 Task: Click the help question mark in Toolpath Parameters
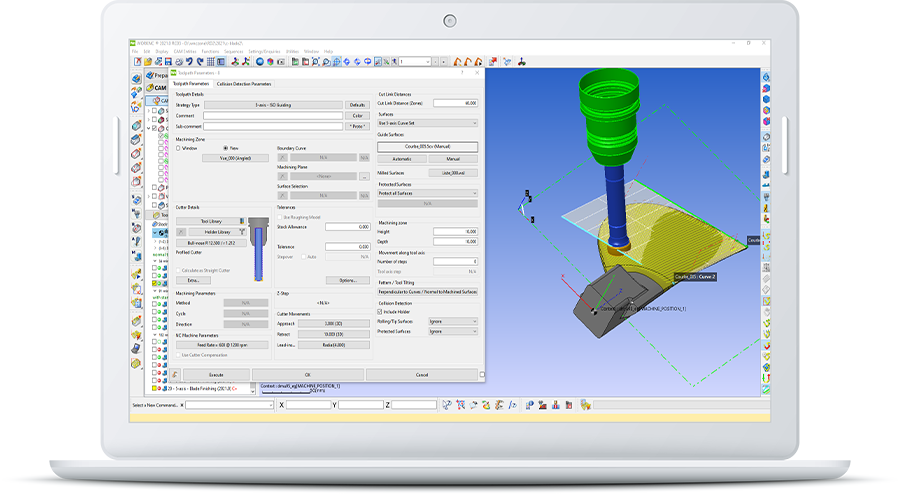462,73
